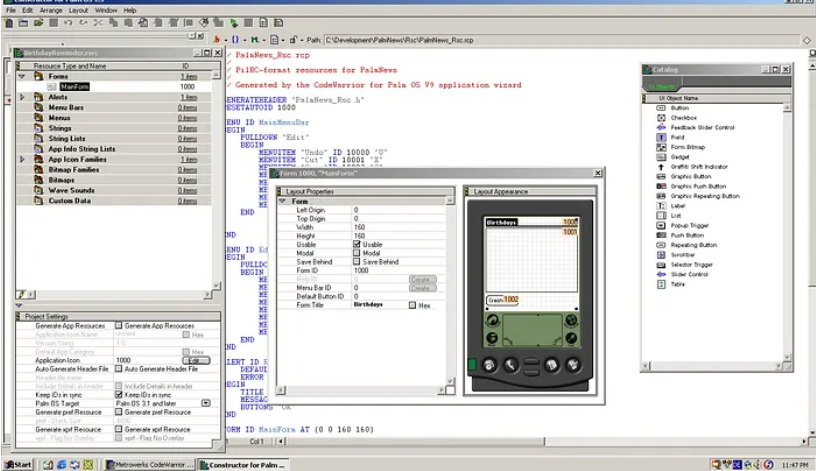Select the Checkbox object in Catalog
Screen dimensions: 816x471
point(686,118)
